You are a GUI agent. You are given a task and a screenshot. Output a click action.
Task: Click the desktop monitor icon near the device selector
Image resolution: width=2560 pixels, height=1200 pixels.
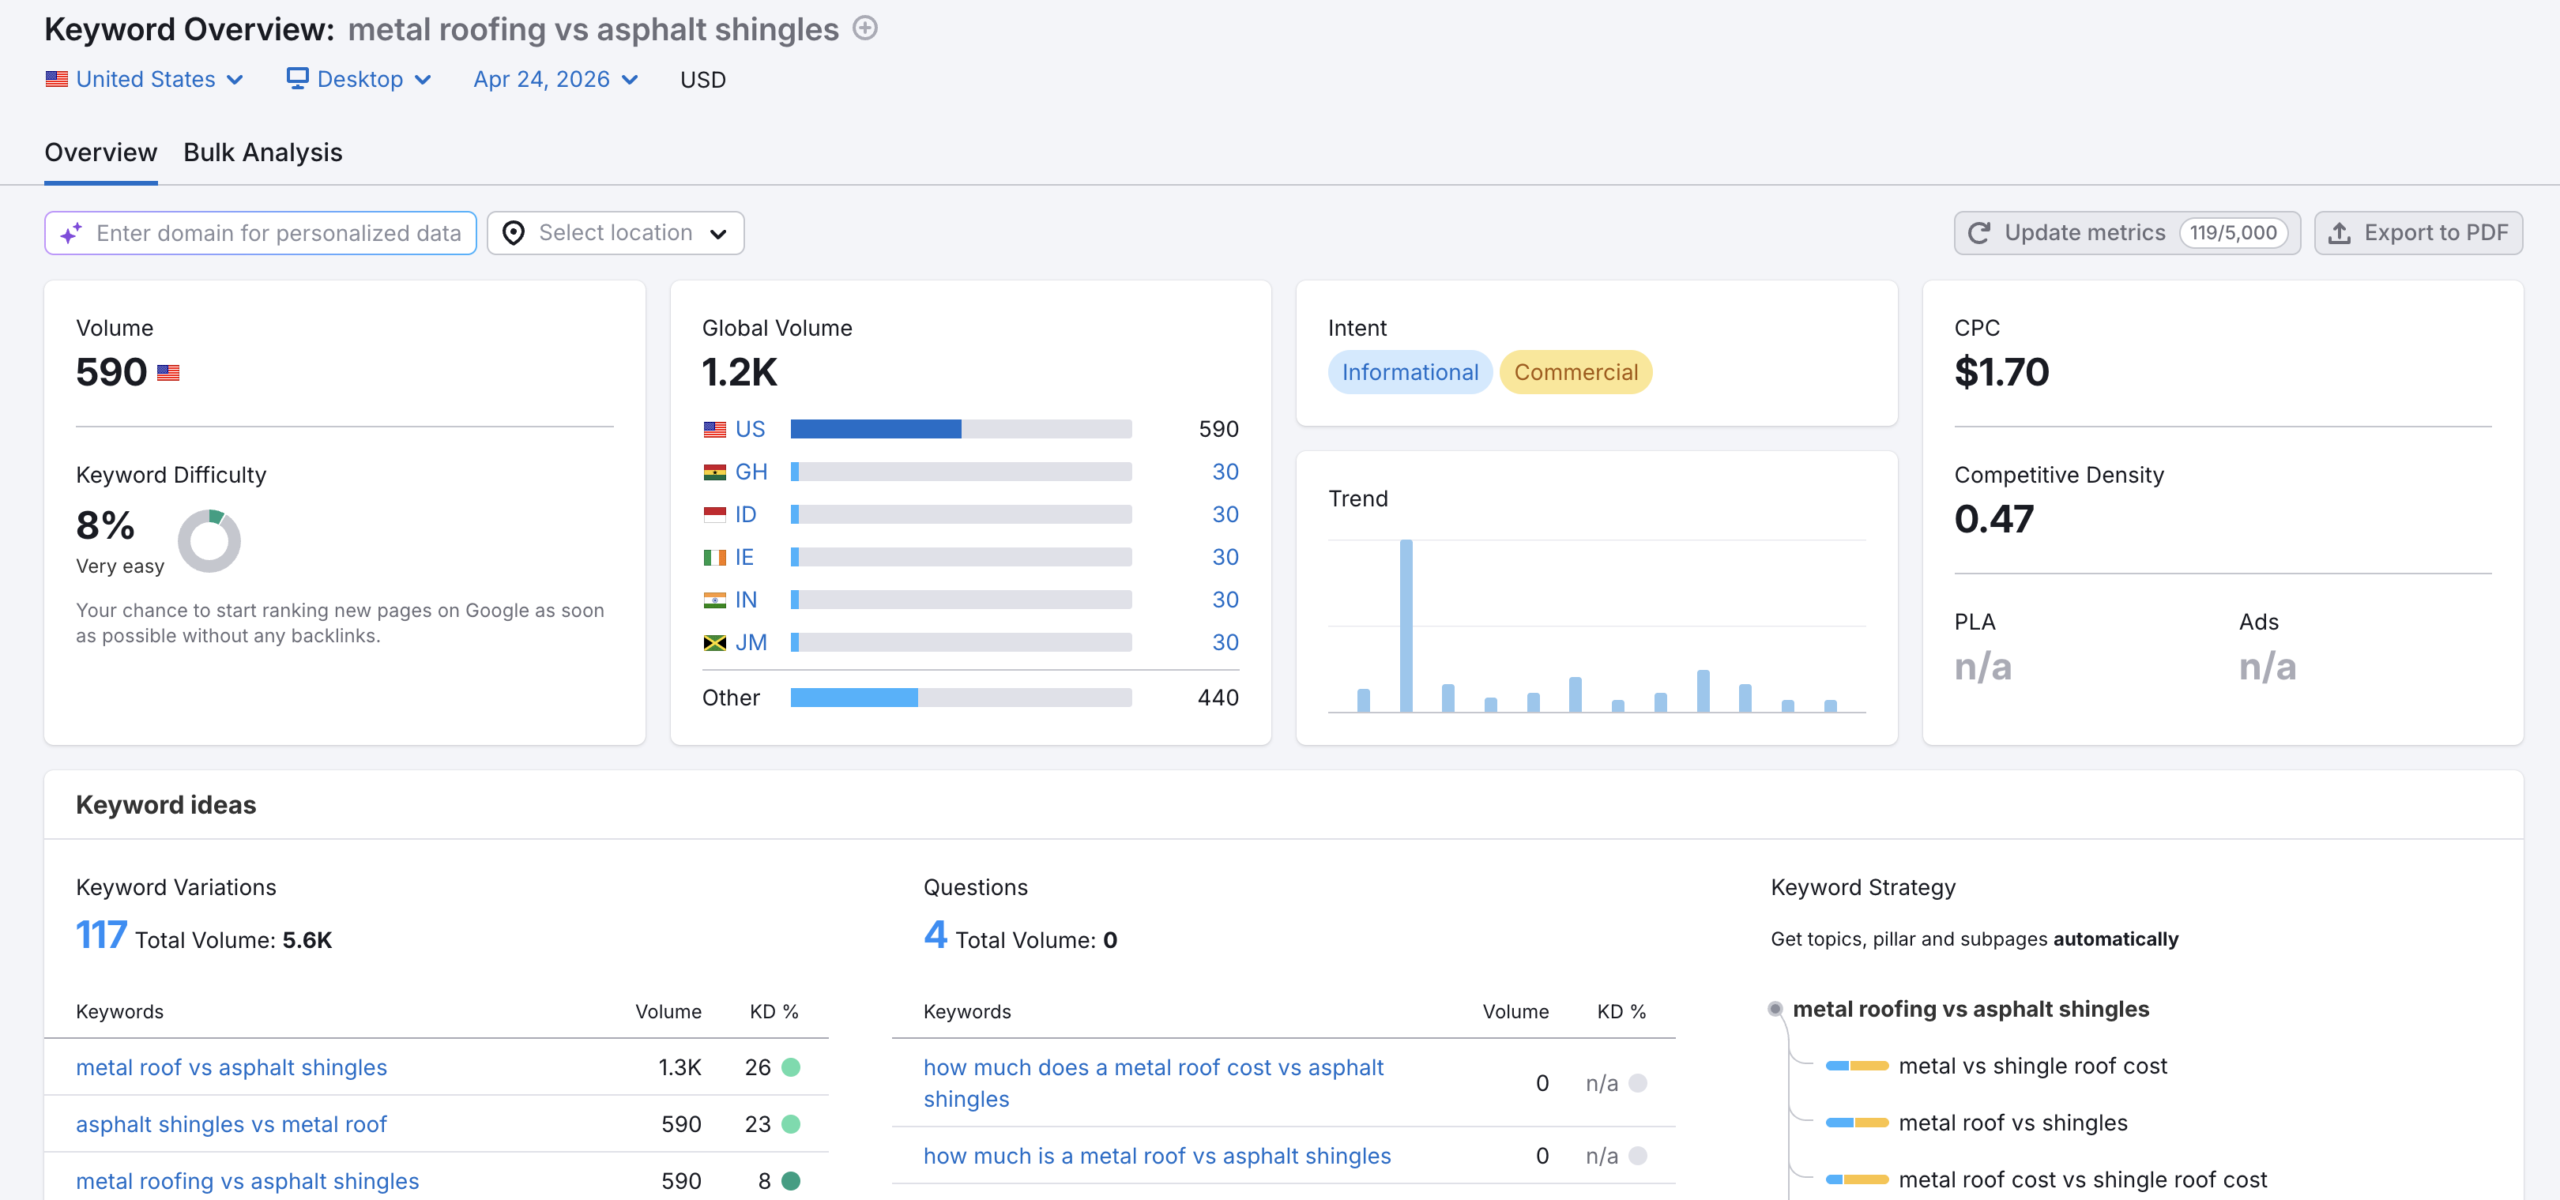coord(296,78)
